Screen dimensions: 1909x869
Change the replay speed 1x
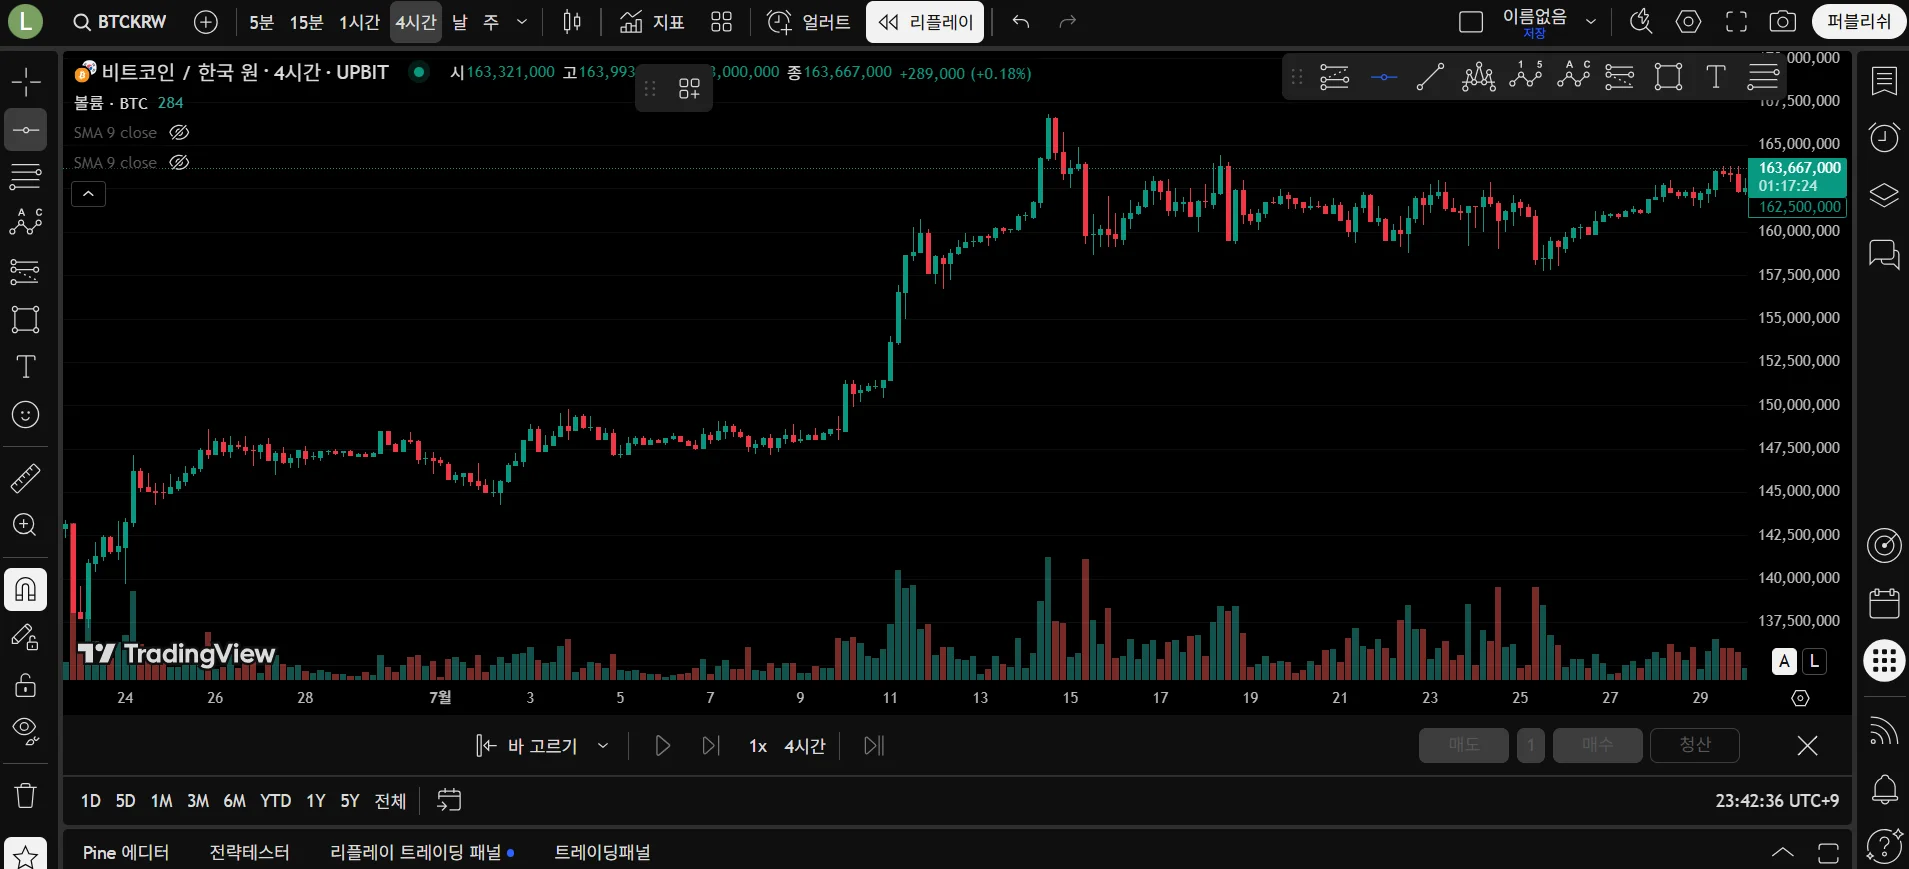click(x=758, y=746)
